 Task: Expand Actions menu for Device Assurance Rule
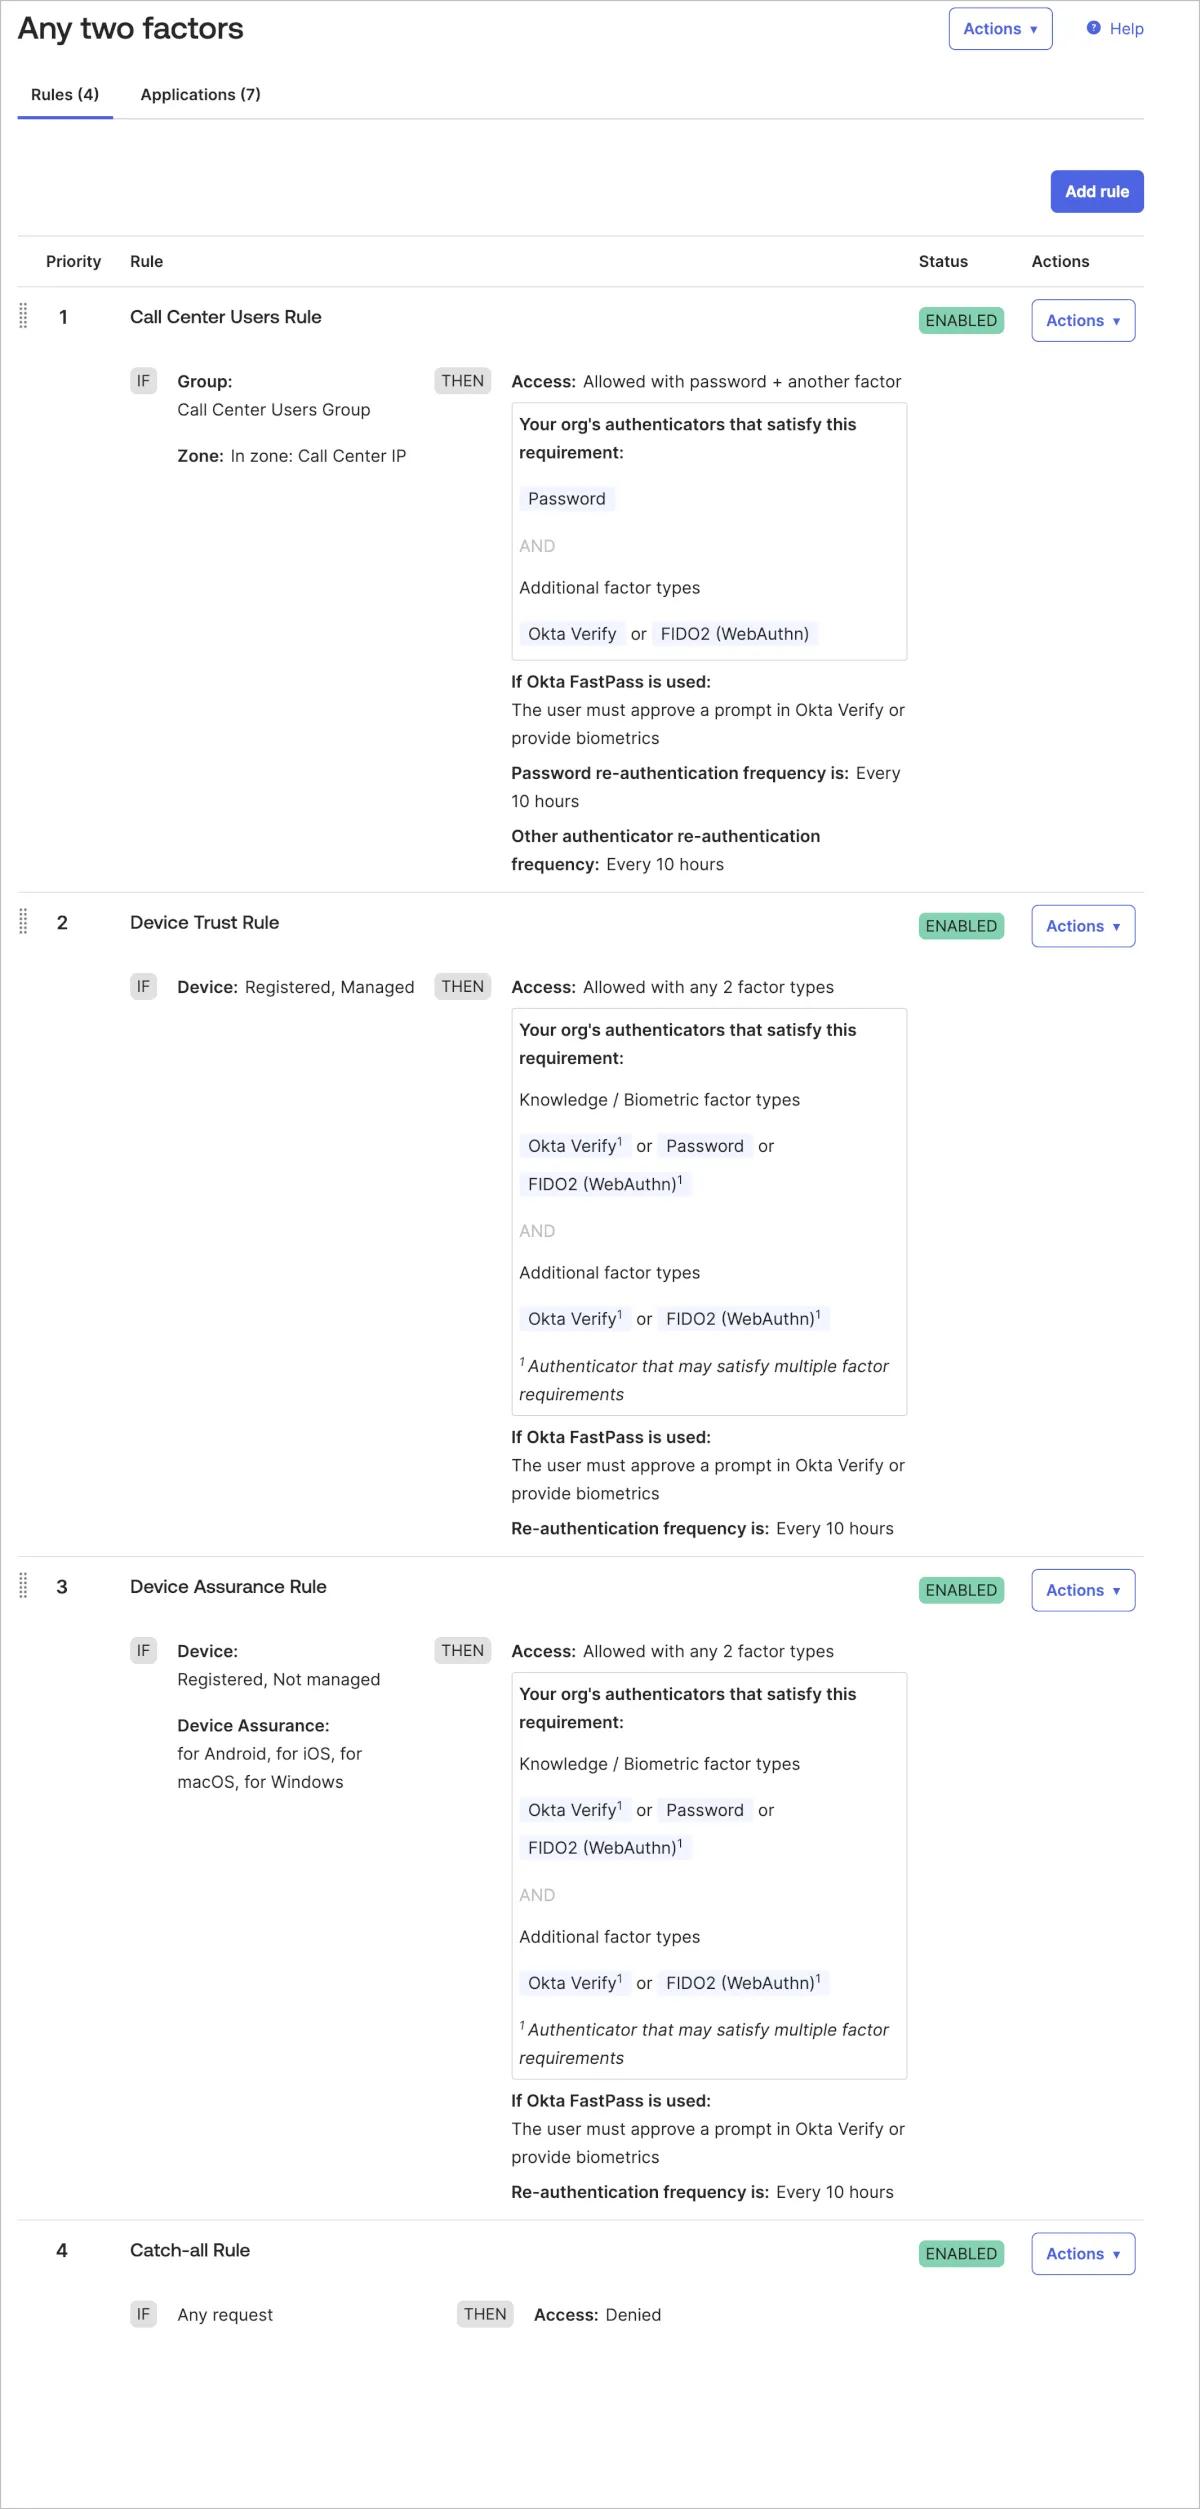tap(1082, 1591)
